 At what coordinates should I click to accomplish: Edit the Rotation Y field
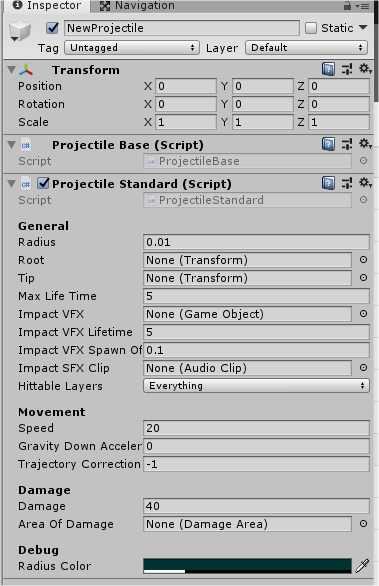pyautogui.click(x=263, y=104)
